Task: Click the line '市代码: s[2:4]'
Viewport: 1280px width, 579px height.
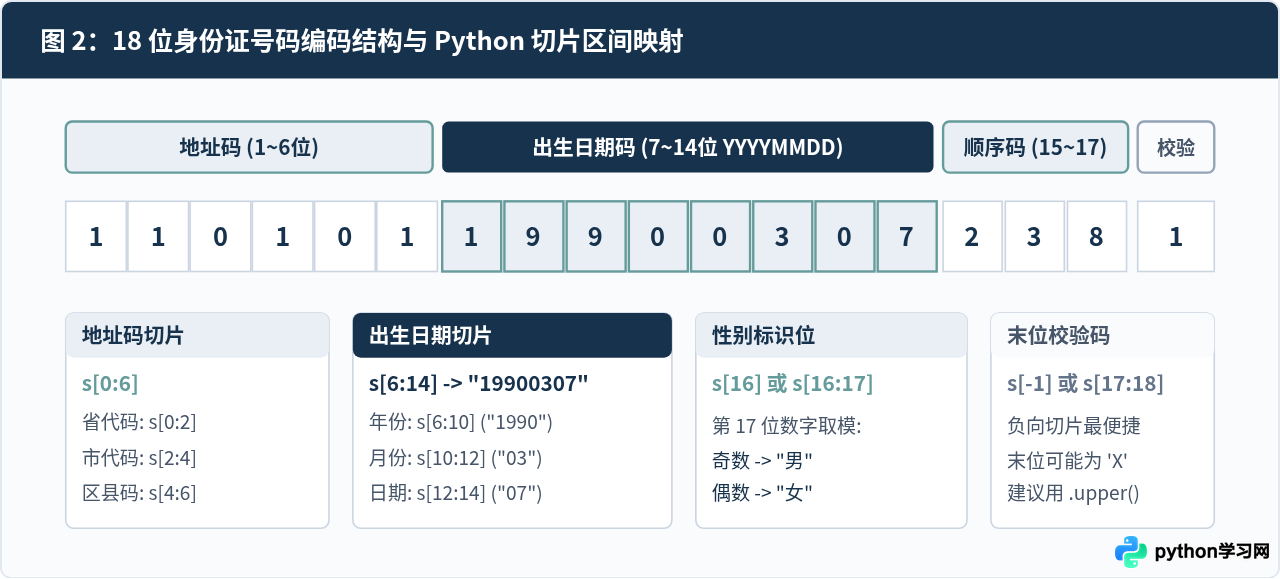Action: 139,458
